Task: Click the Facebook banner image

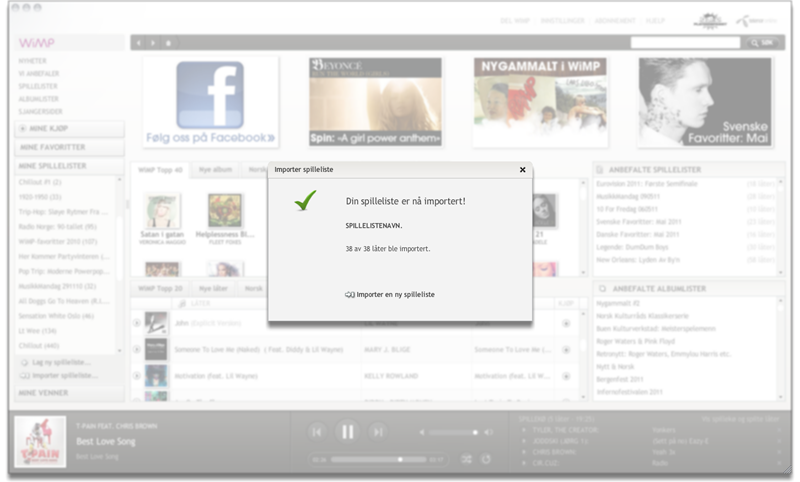Action: 210,102
